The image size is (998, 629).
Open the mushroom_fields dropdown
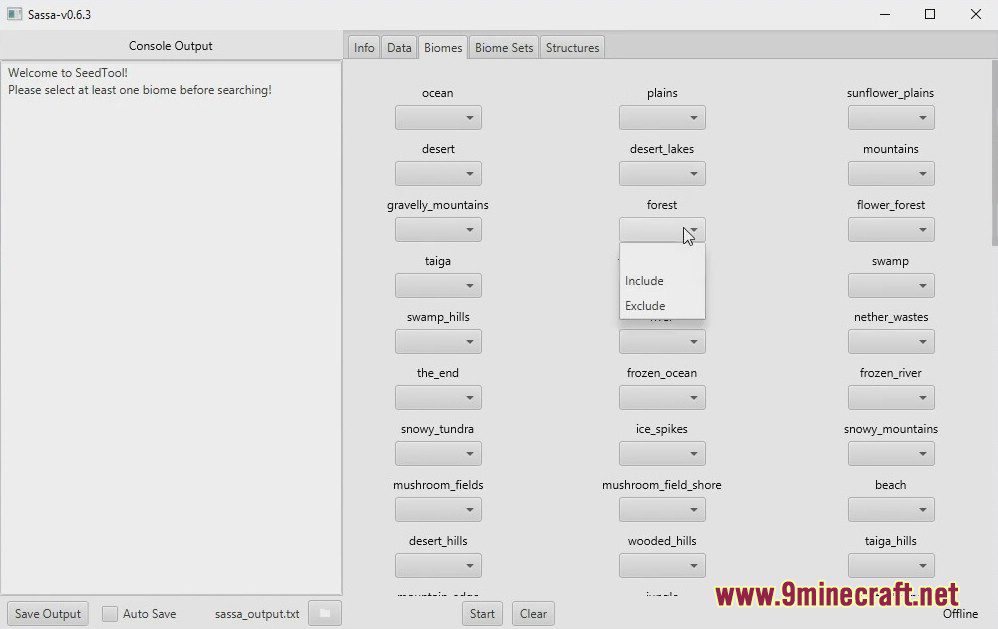tap(438, 510)
